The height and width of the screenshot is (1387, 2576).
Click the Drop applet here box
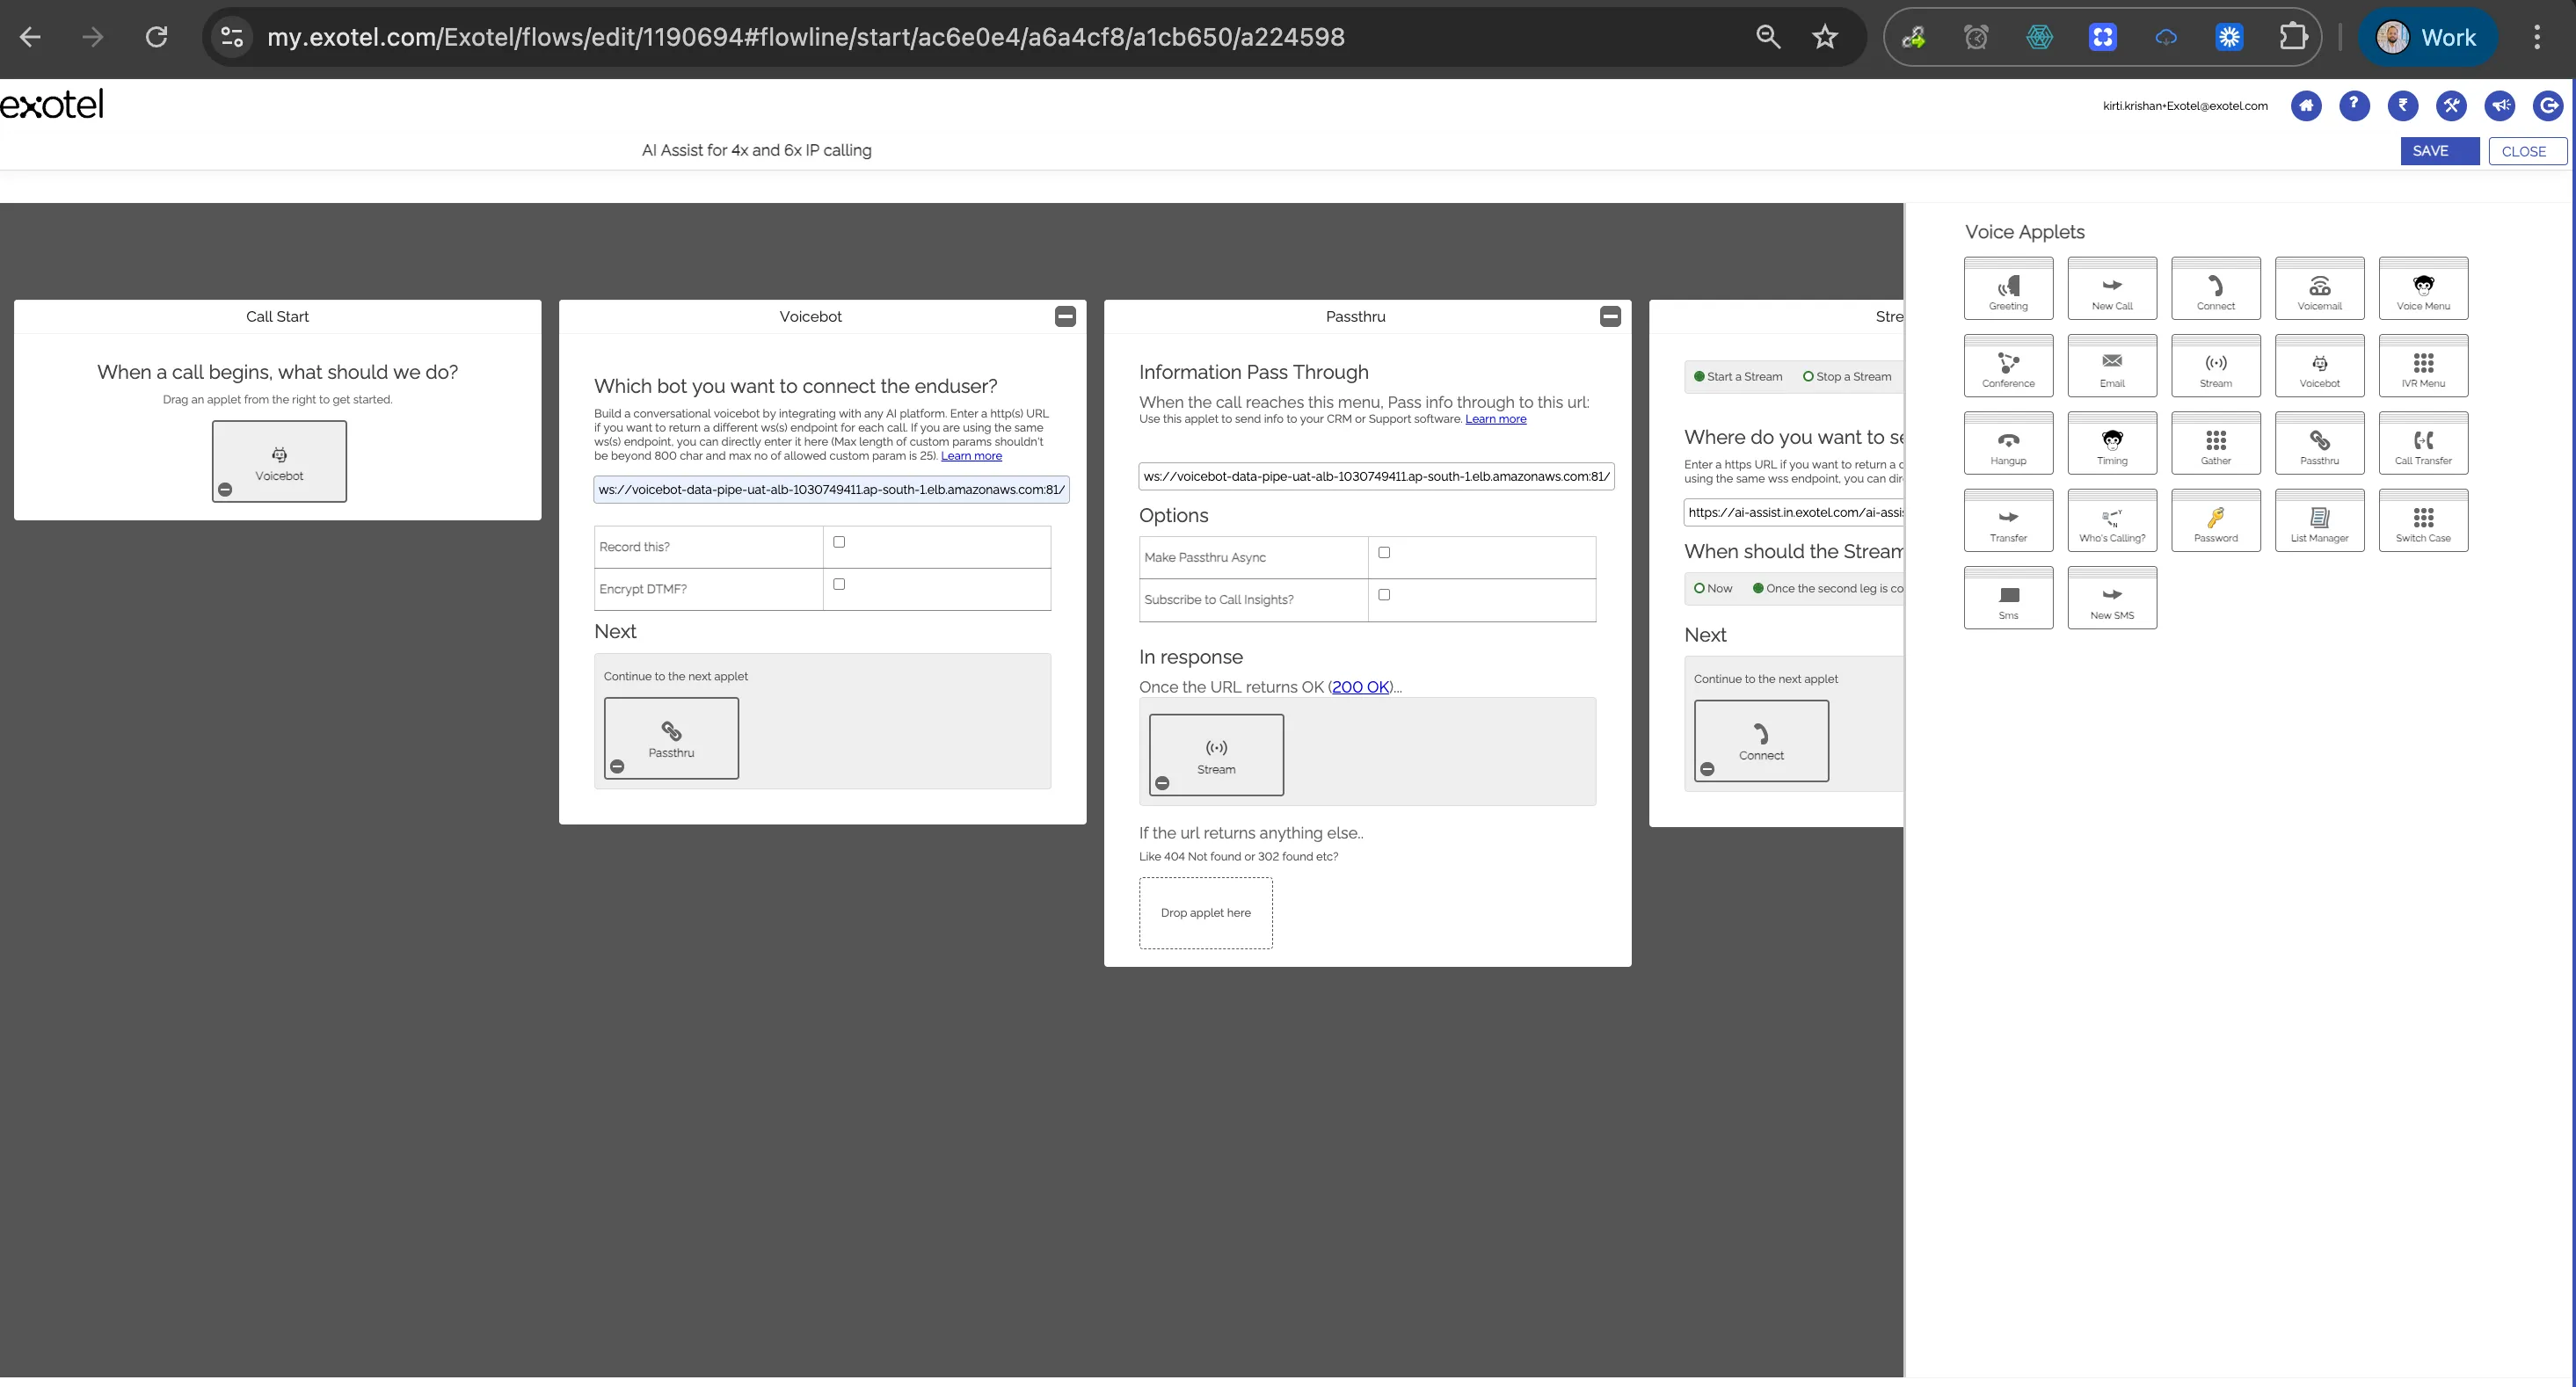point(1205,913)
